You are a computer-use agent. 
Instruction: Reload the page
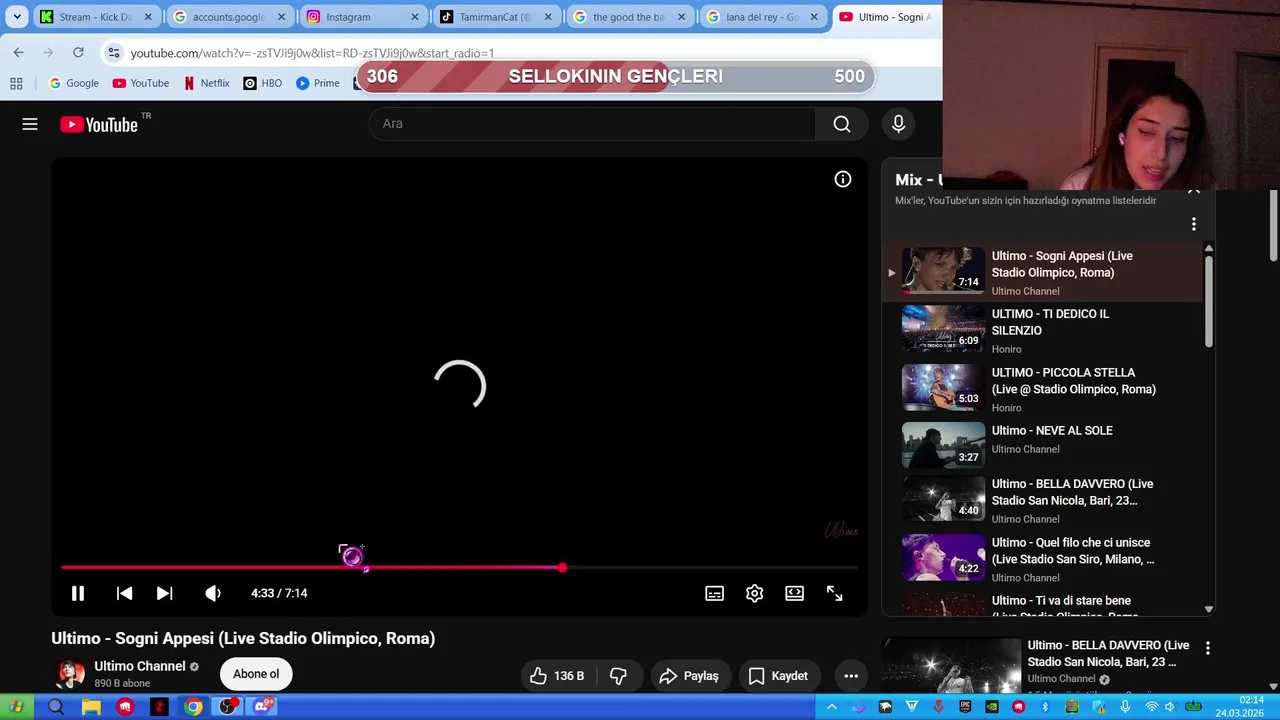click(78, 52)
